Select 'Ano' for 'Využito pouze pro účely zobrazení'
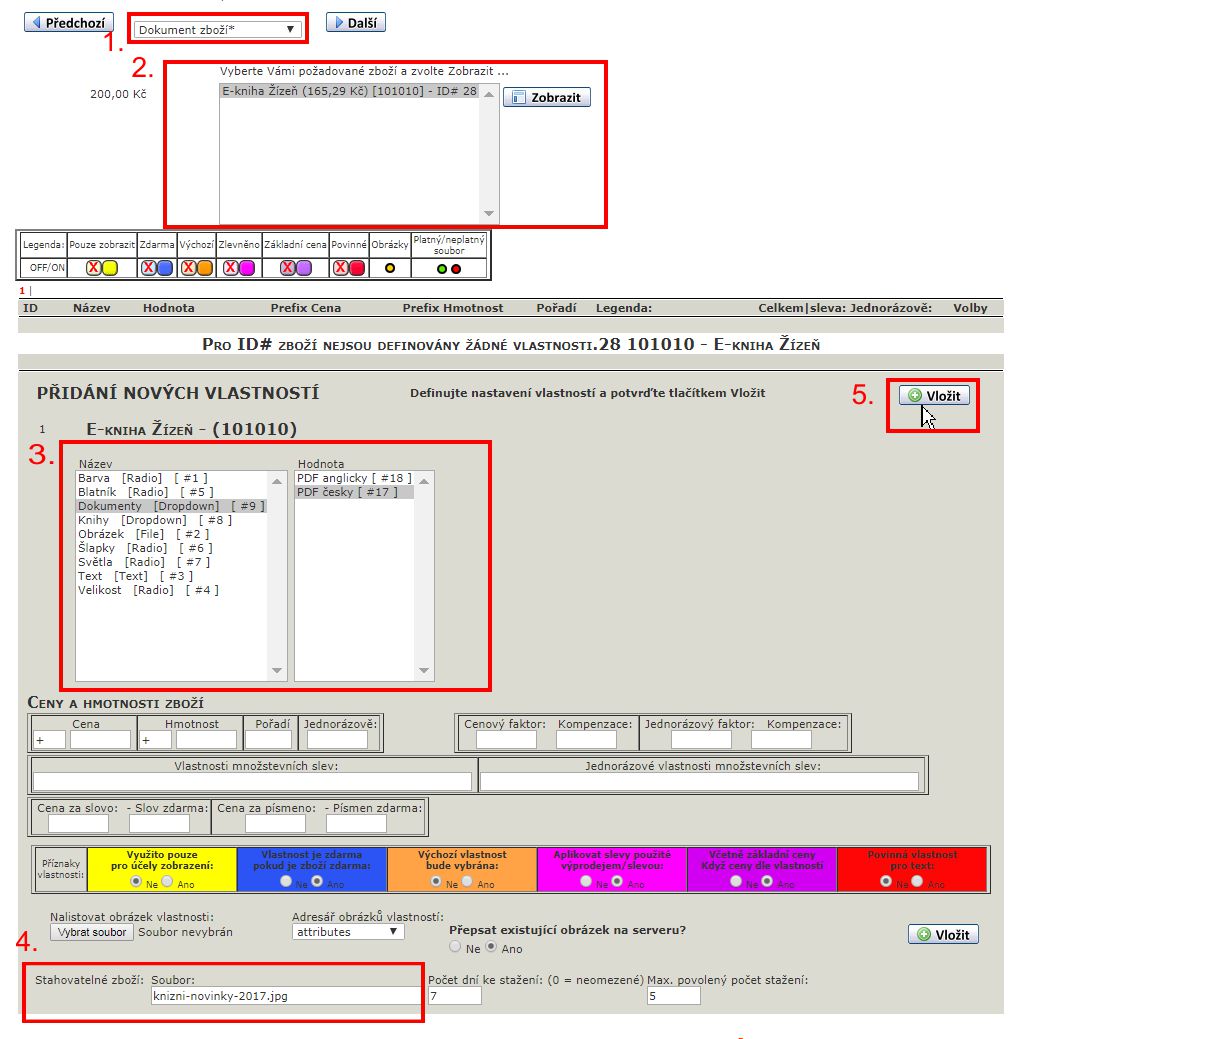 tap(167, 882)
